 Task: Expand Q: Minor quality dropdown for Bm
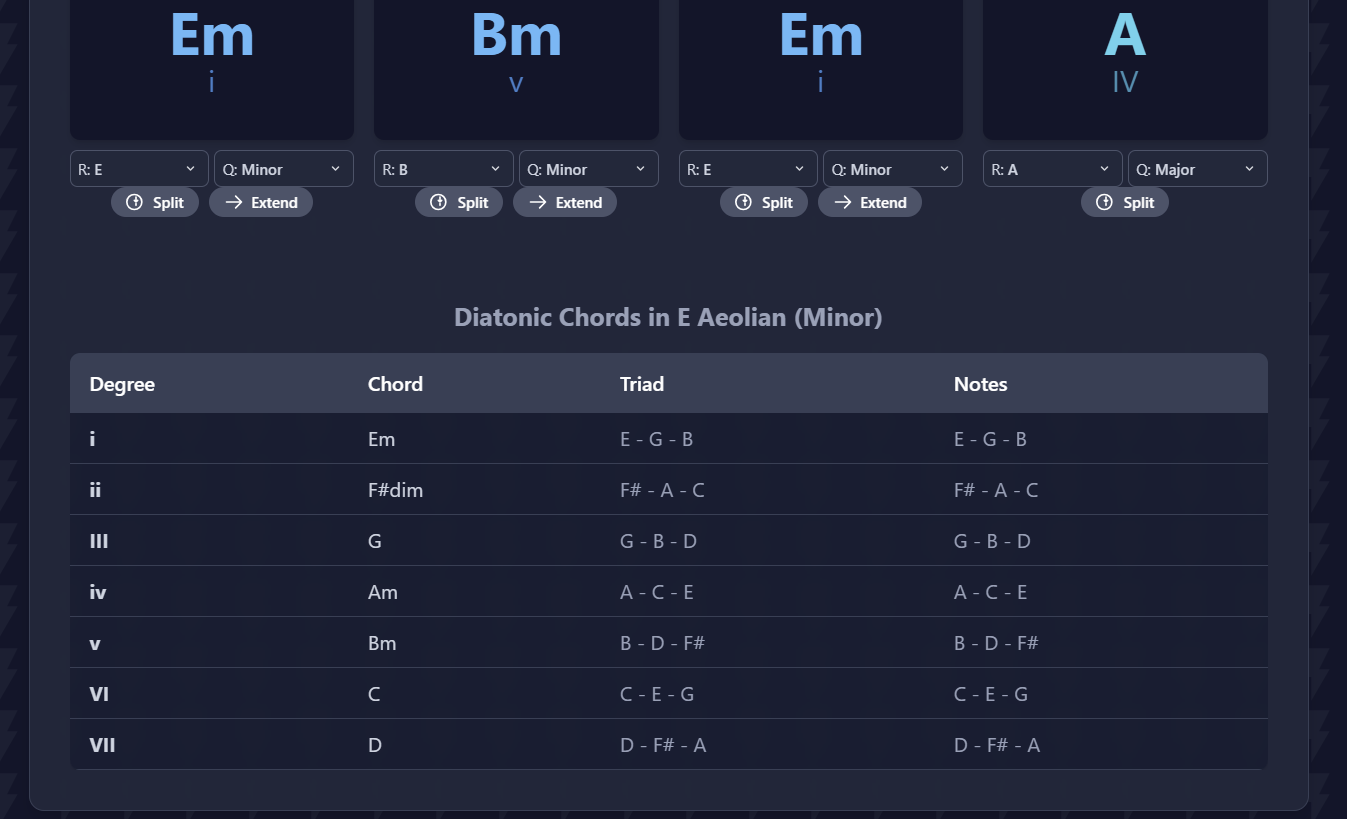pyautogui.click(x=588, y=169)
